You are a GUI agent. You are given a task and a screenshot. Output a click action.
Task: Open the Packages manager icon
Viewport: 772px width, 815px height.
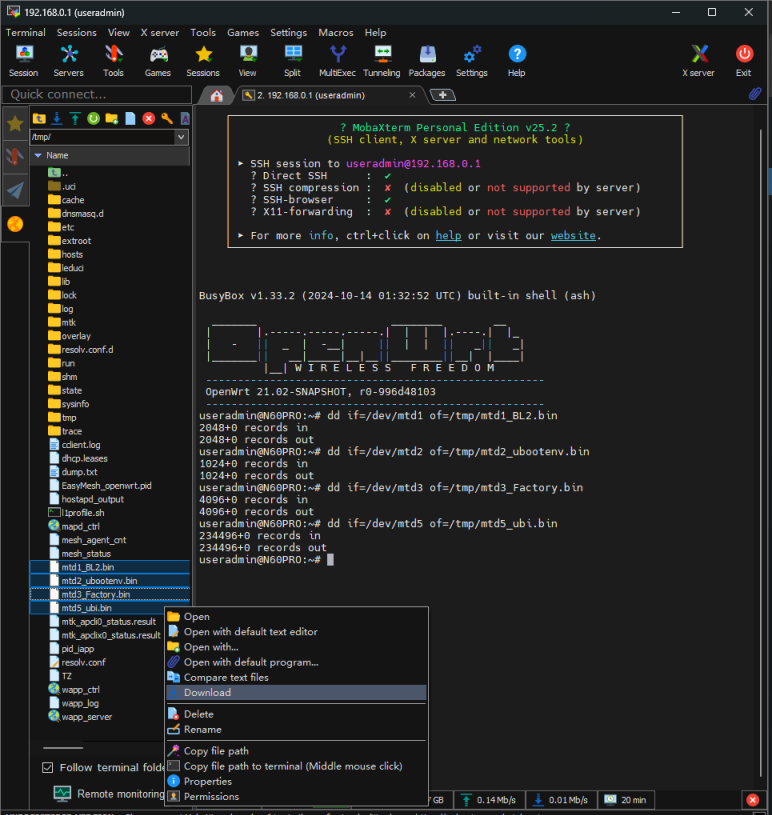427,59
